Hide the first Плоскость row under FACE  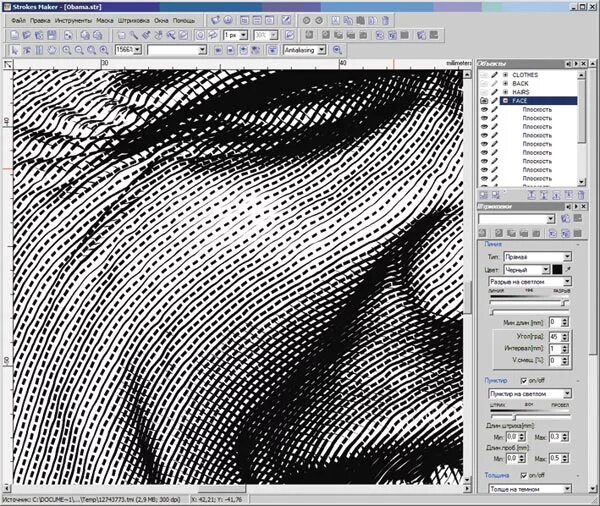[484, 109]
